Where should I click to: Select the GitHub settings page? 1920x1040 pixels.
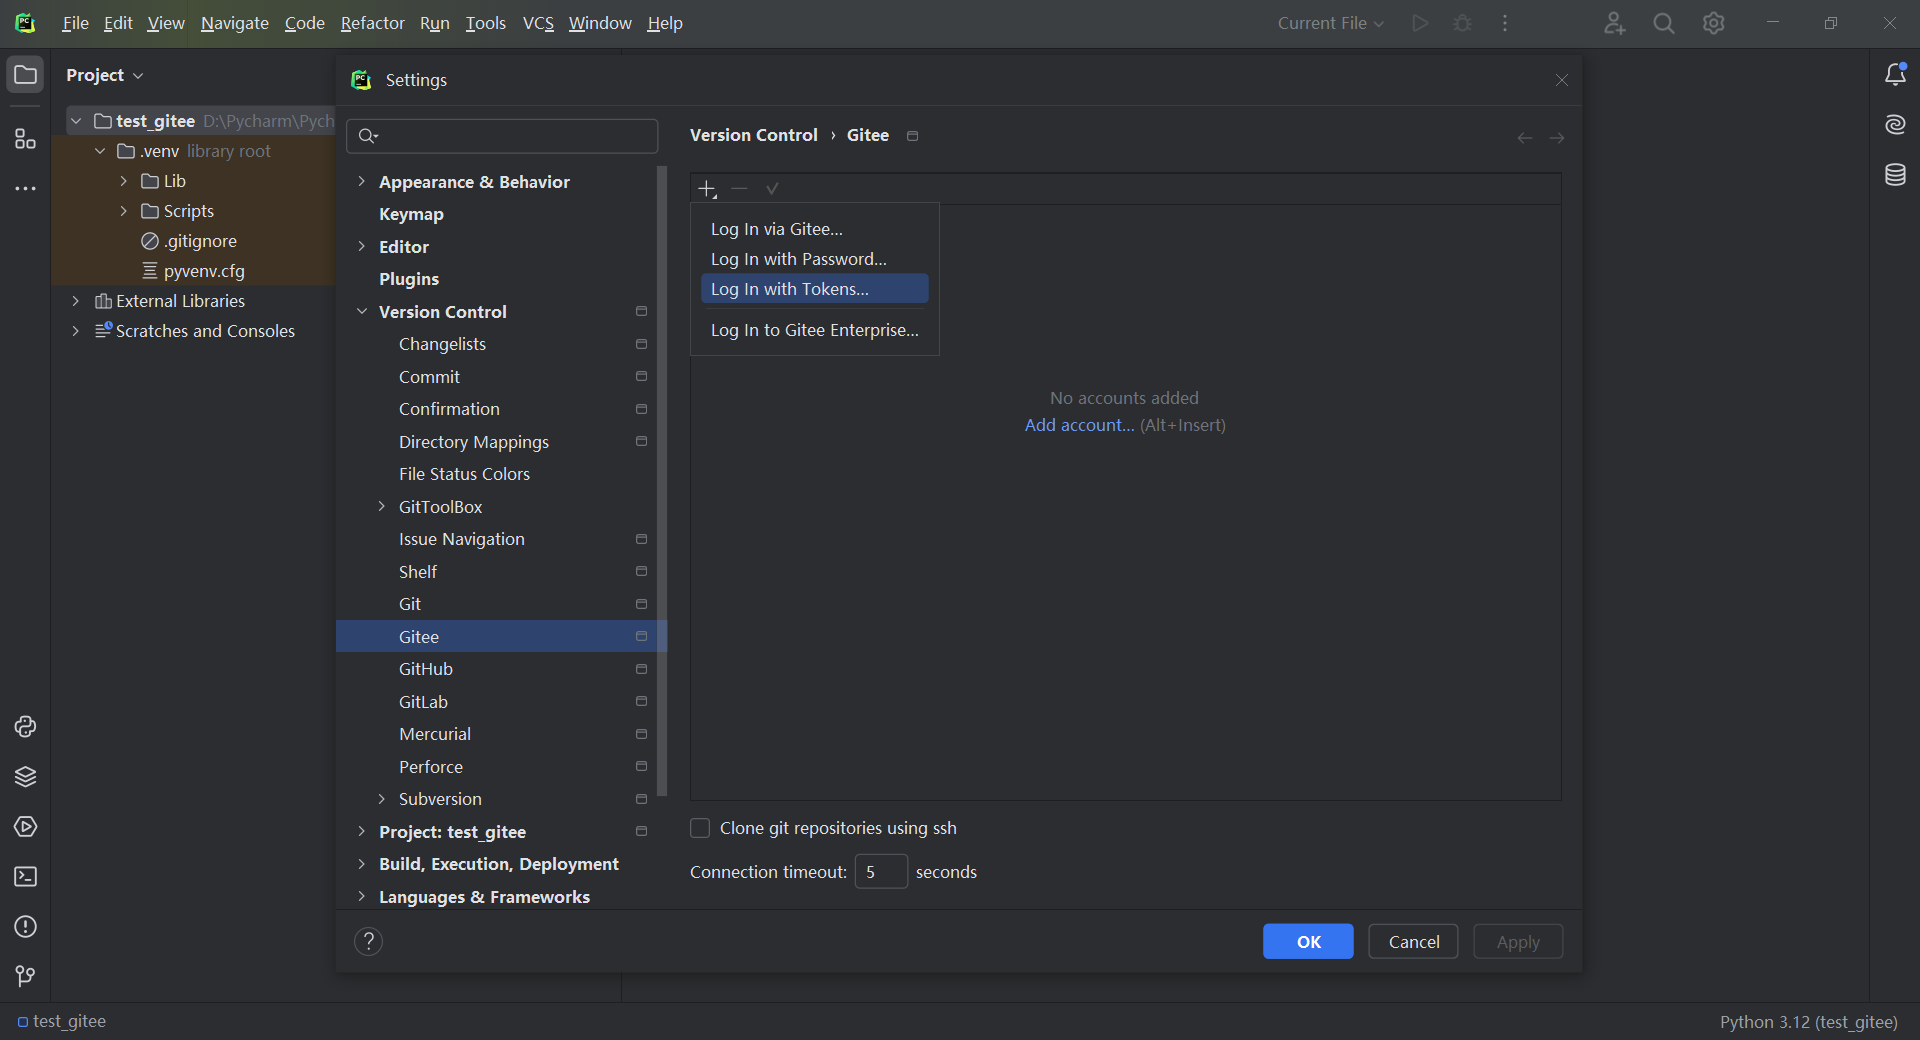coord(501,669)
